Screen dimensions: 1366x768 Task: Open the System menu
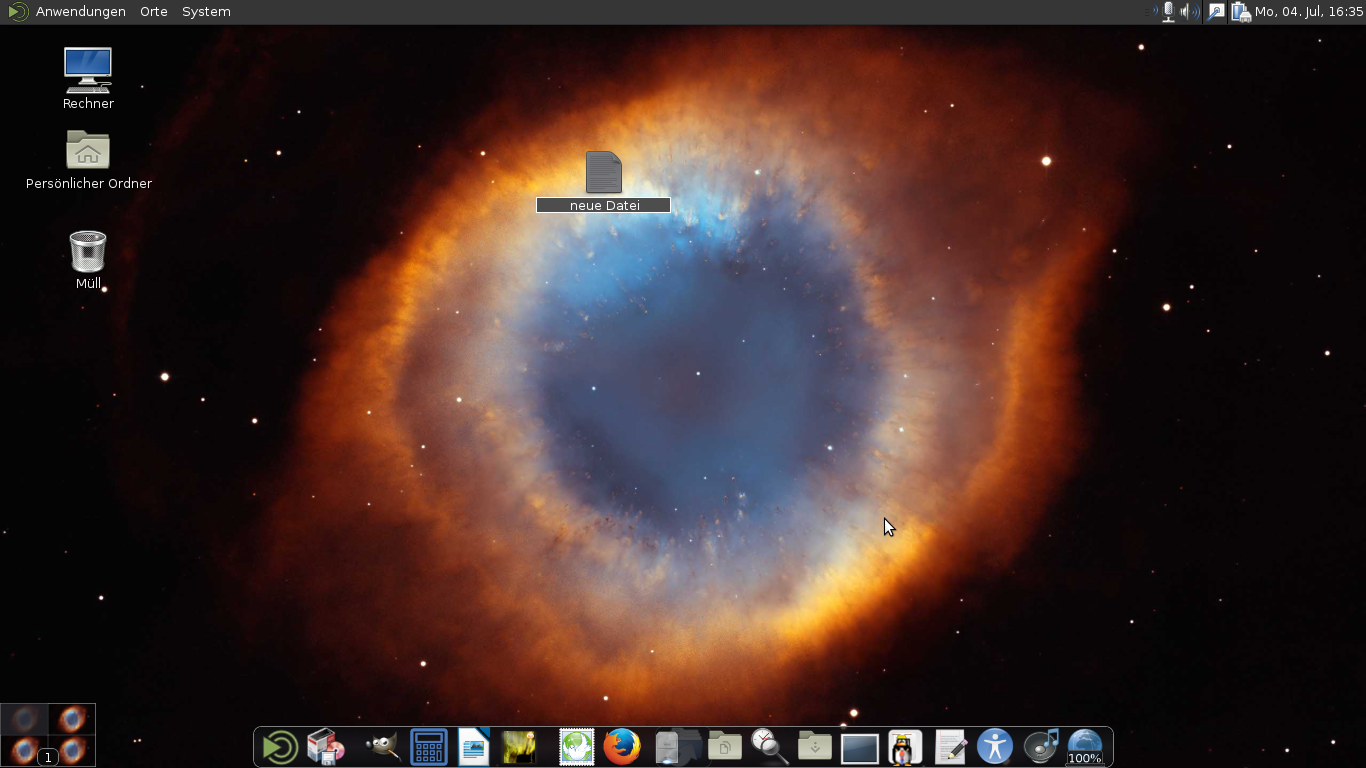tap(206, 12)
